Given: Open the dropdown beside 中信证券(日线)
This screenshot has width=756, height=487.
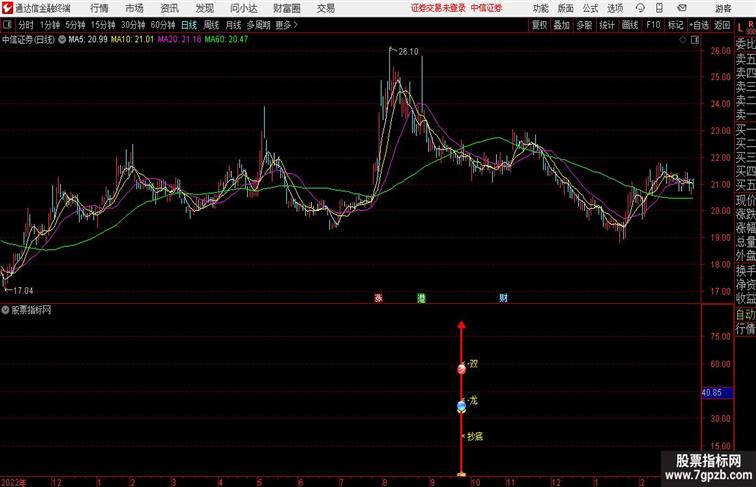Looking at the screenshot, I should coord(62,40).
